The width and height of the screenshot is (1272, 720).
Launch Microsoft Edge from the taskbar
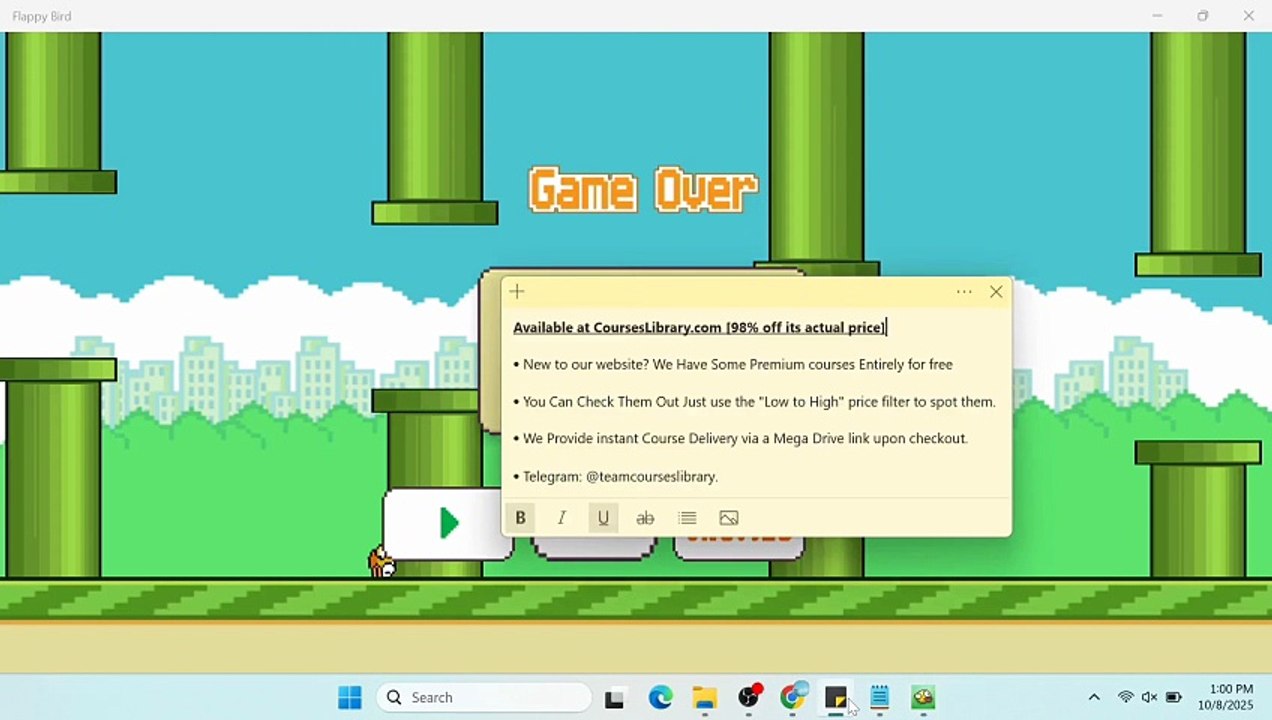[x=660, y=698]
